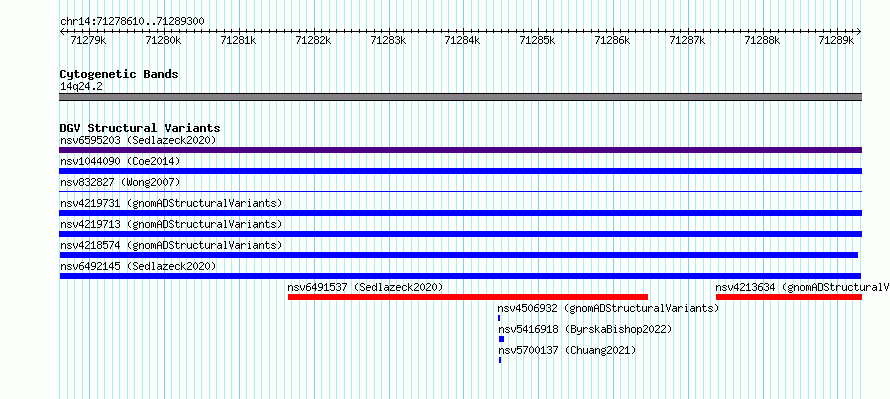
Task: Click the DGV Structural Variants track title
Action: tap(140, 128)
